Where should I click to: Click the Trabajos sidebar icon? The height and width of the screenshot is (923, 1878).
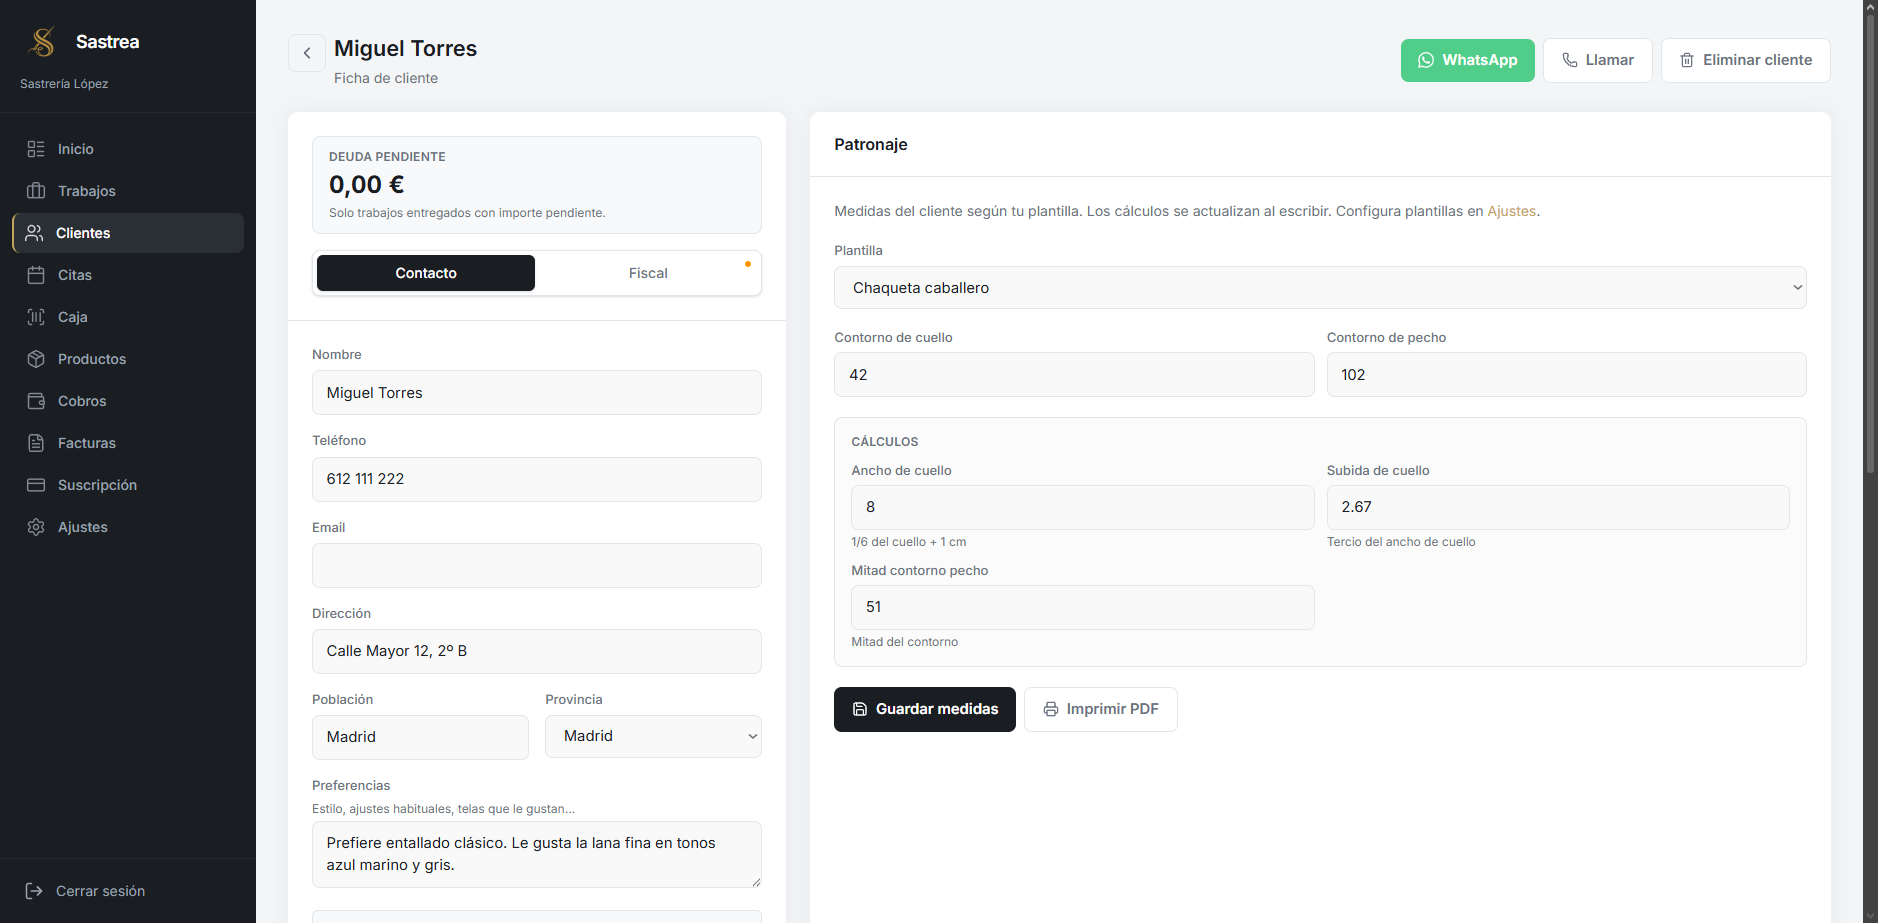click(36, 191)
